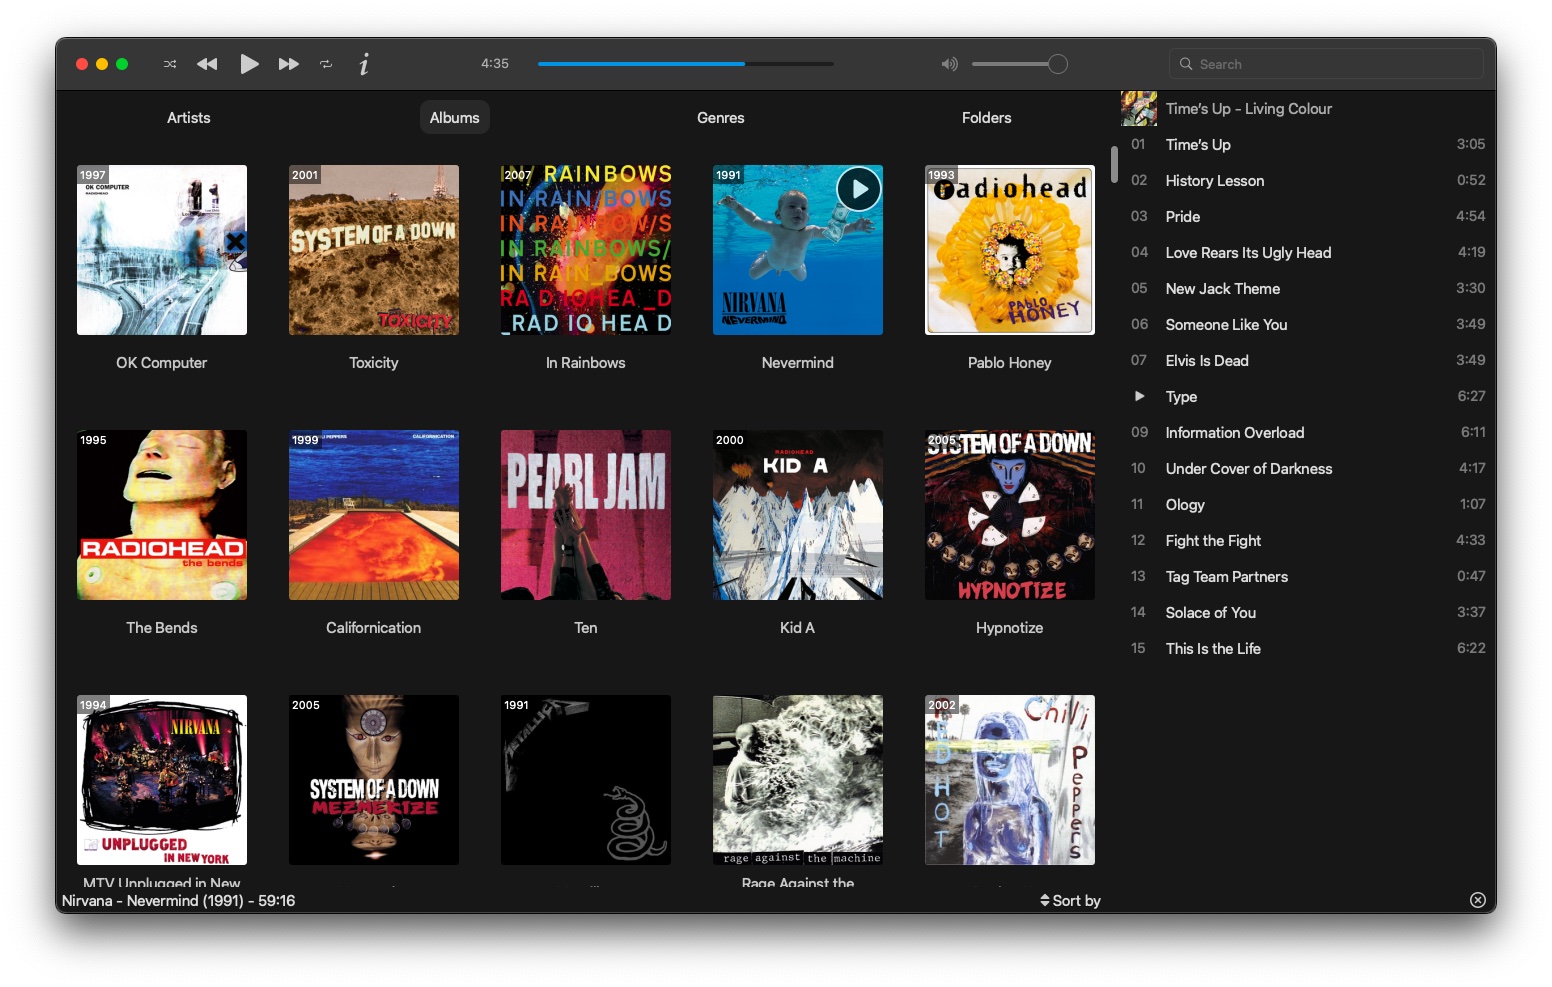Select the OK Computer album cover

click(x=162, y=250)
